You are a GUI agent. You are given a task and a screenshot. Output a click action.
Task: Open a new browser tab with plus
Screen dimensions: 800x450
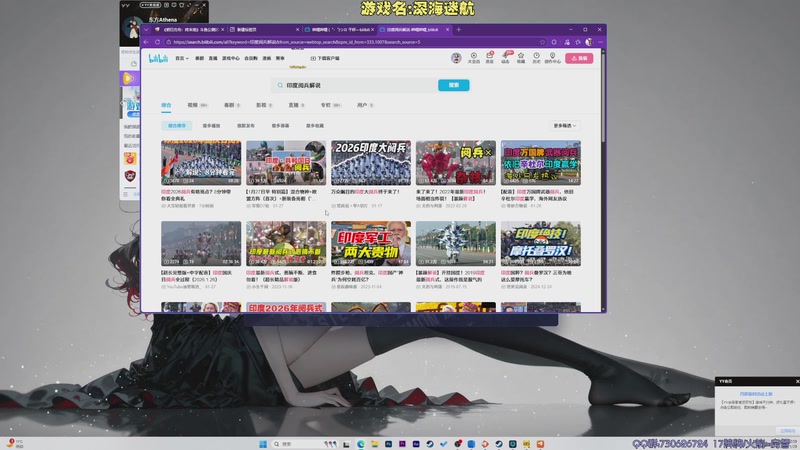tap(459, 30)
